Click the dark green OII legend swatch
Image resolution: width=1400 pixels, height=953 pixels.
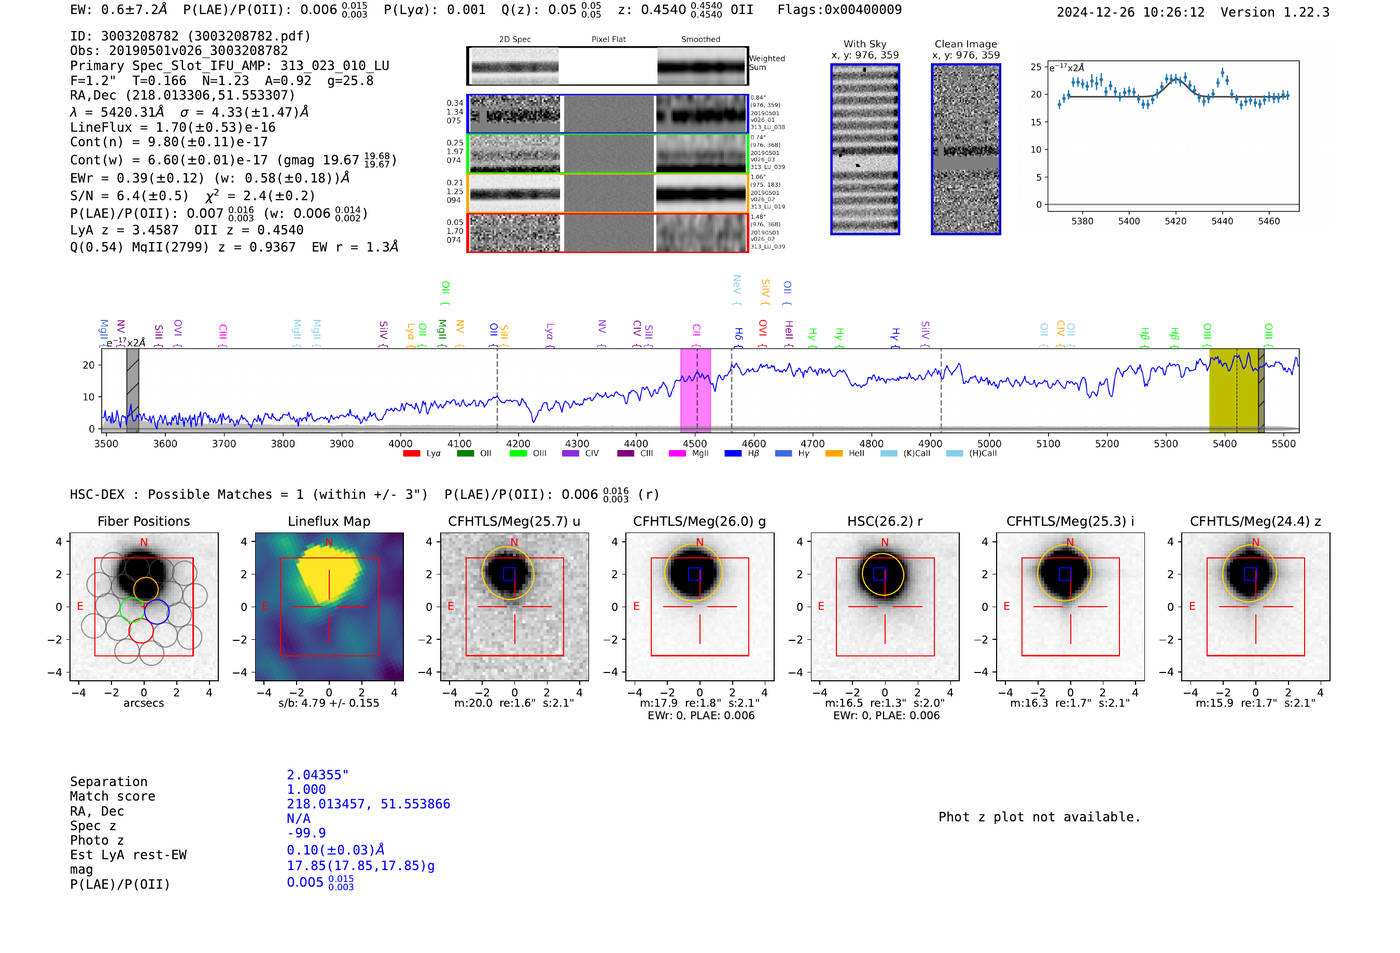click(x=465, y=454)
